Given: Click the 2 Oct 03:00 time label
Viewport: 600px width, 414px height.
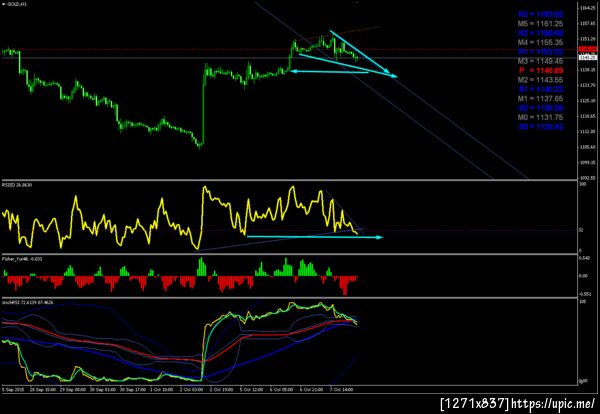Looking at the screenshot, I should pos(193,390).
